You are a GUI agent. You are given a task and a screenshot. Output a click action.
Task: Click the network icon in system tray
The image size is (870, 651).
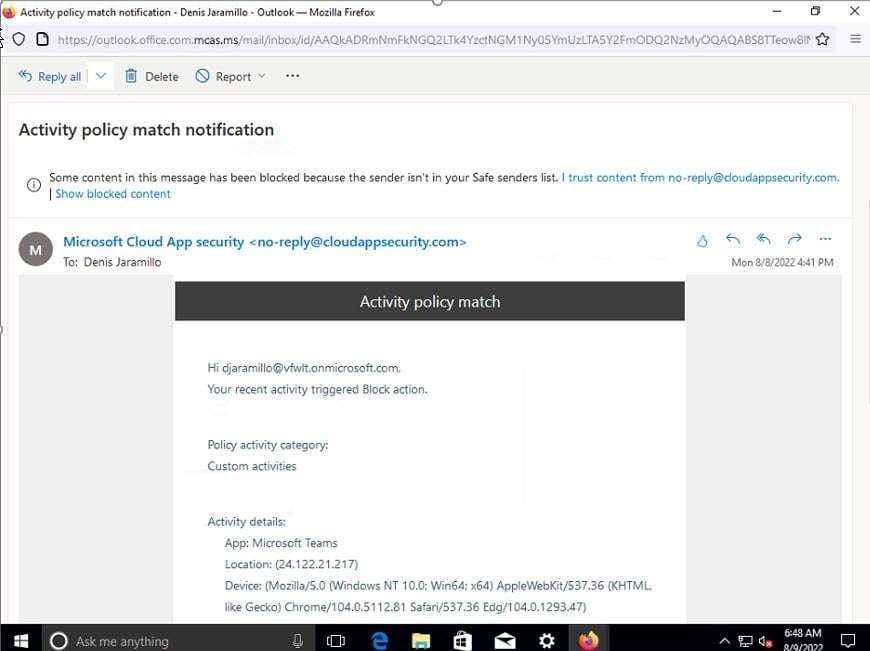tap(745, 642)
